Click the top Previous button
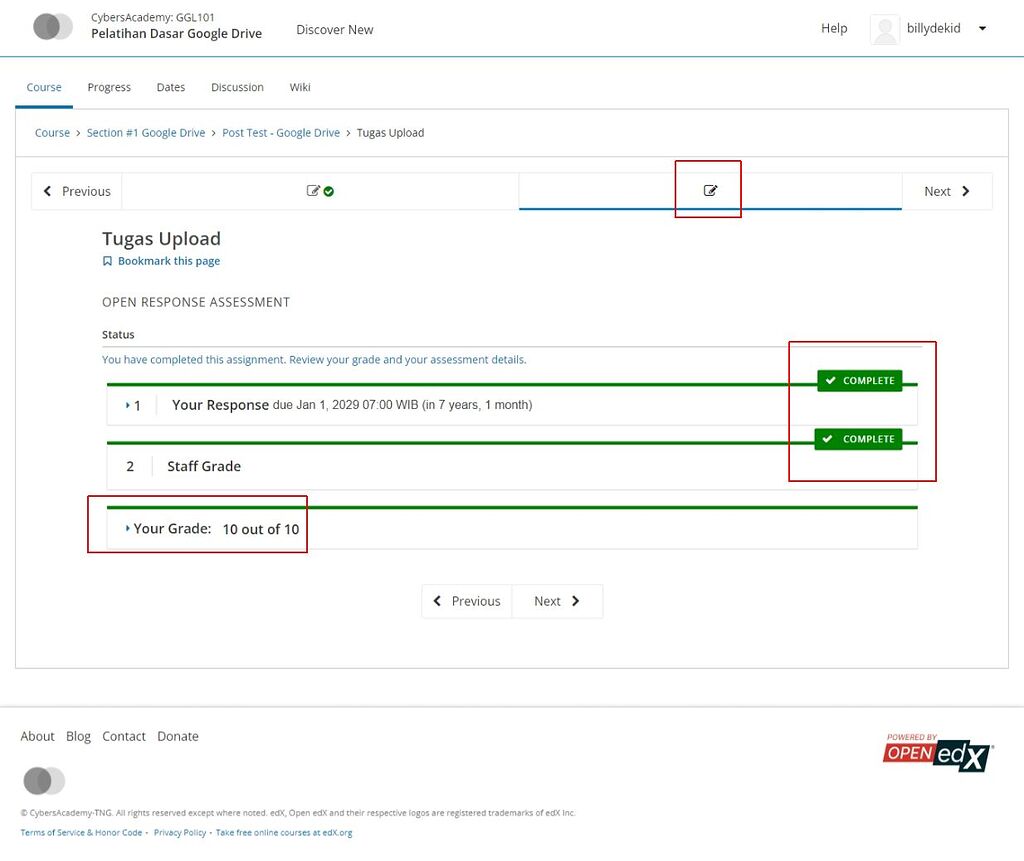The width and height of the screenshot is (1024, 861). (x=76, y=190)
